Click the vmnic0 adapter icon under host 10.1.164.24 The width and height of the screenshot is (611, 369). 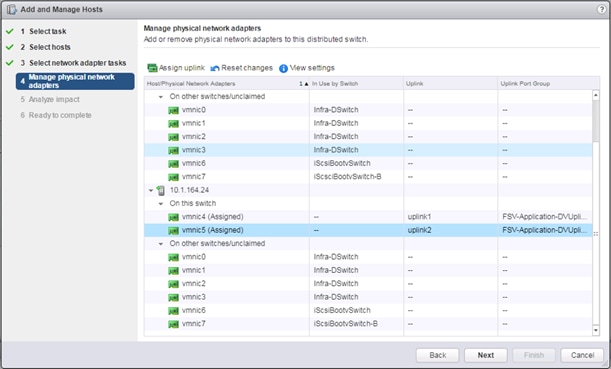[x=173, y=258]
